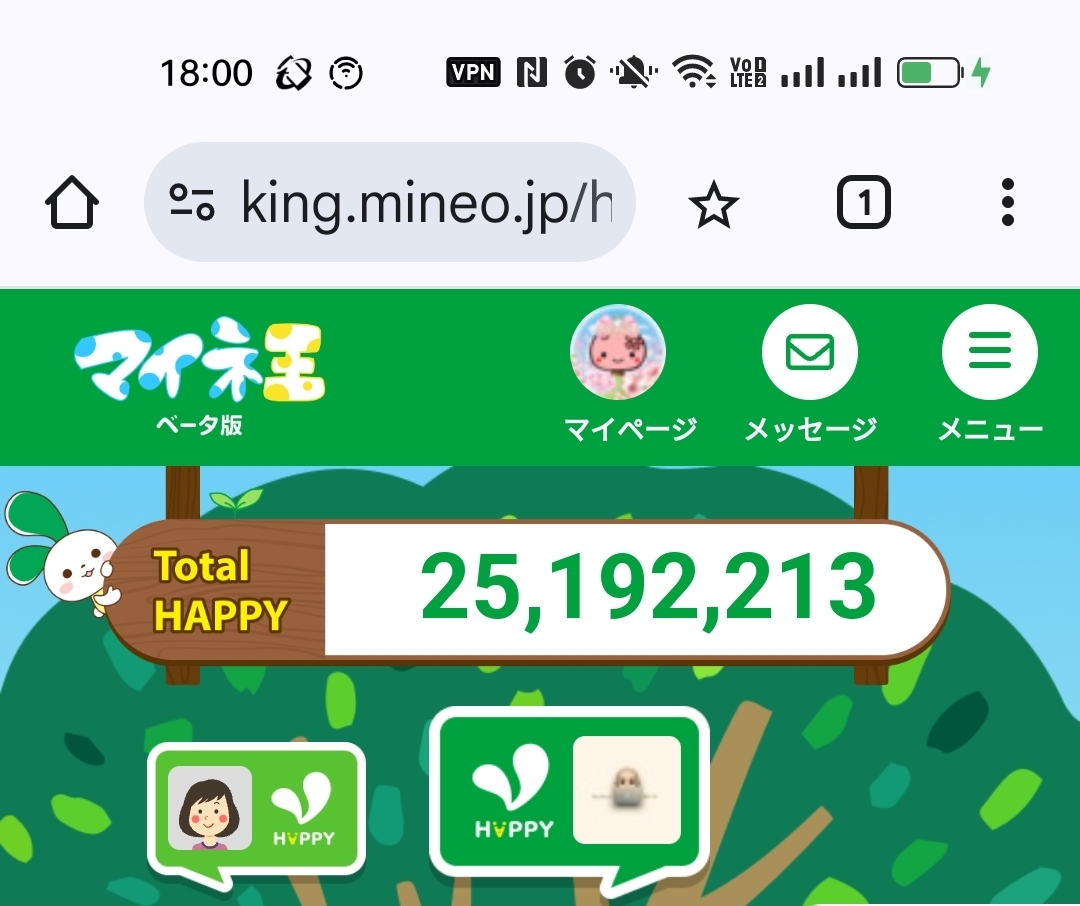Tap the rabbit mascot character

click(63, 553)
